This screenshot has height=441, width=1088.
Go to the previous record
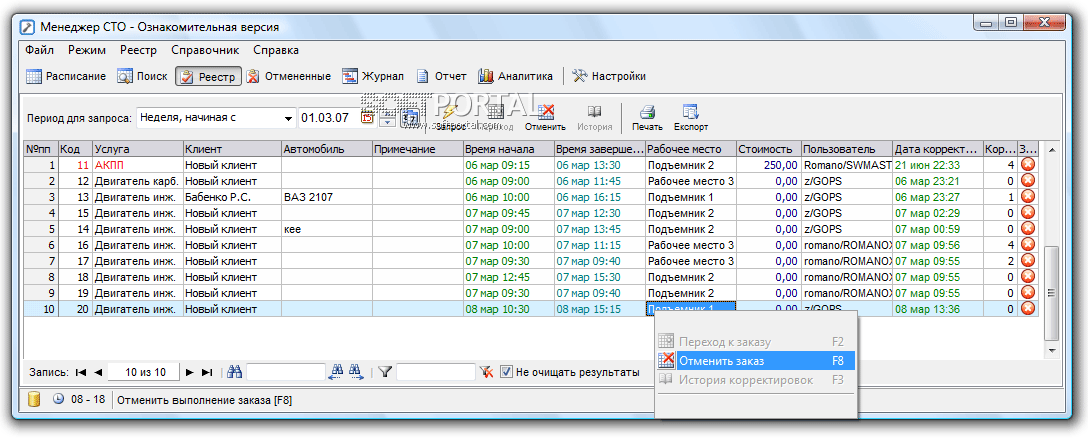[98, 372]
